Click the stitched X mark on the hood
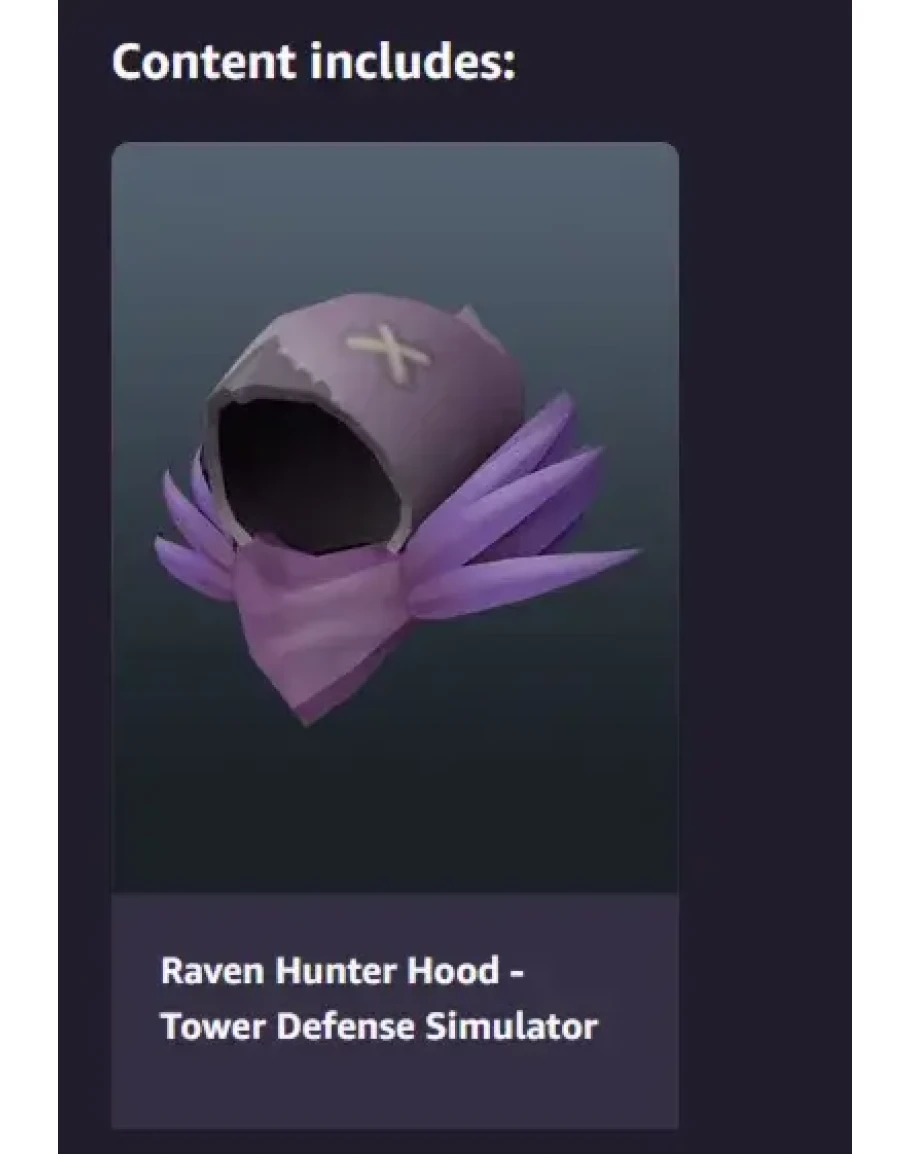 [x=387, y=351]
